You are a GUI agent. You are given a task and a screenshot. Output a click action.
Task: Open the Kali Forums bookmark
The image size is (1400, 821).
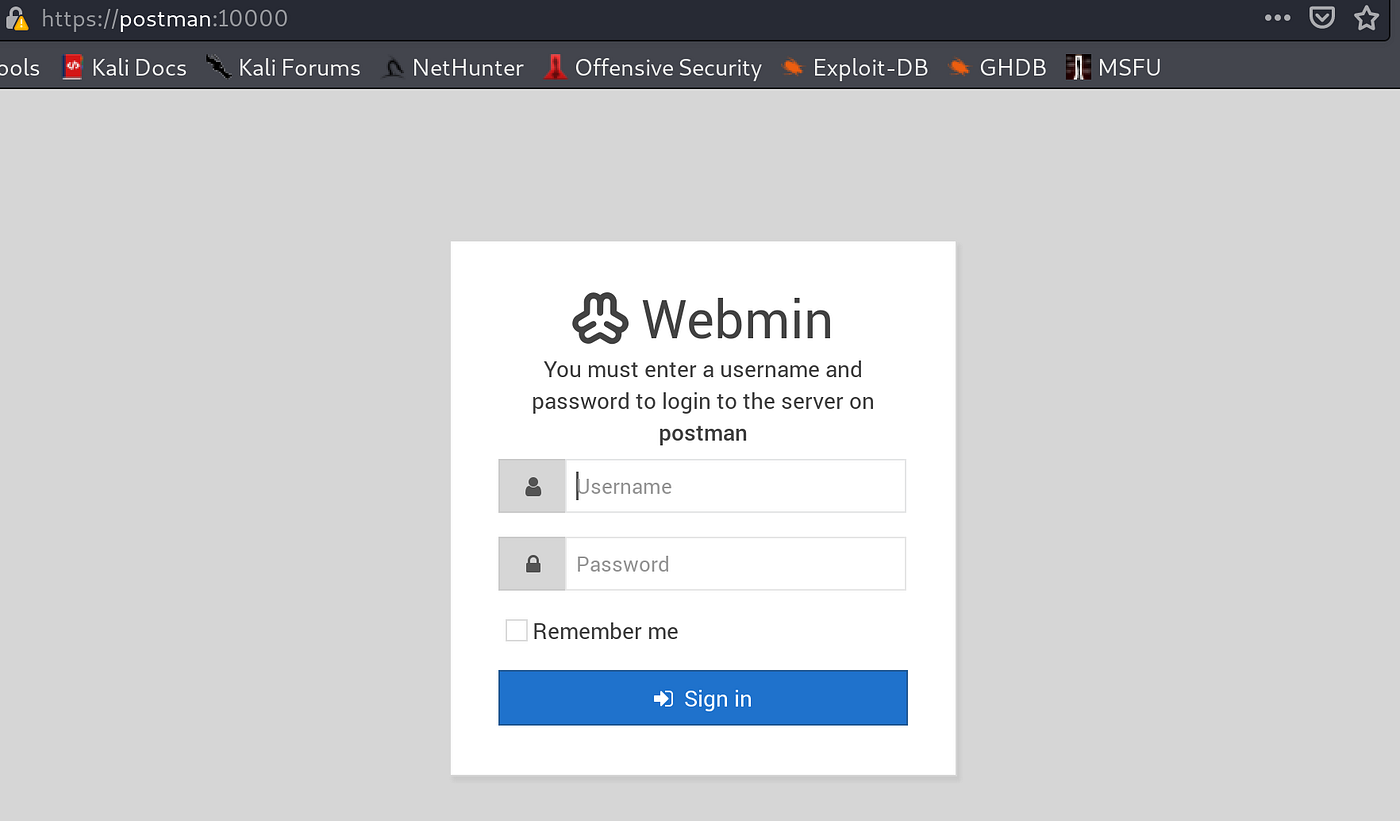pos(283,68)
